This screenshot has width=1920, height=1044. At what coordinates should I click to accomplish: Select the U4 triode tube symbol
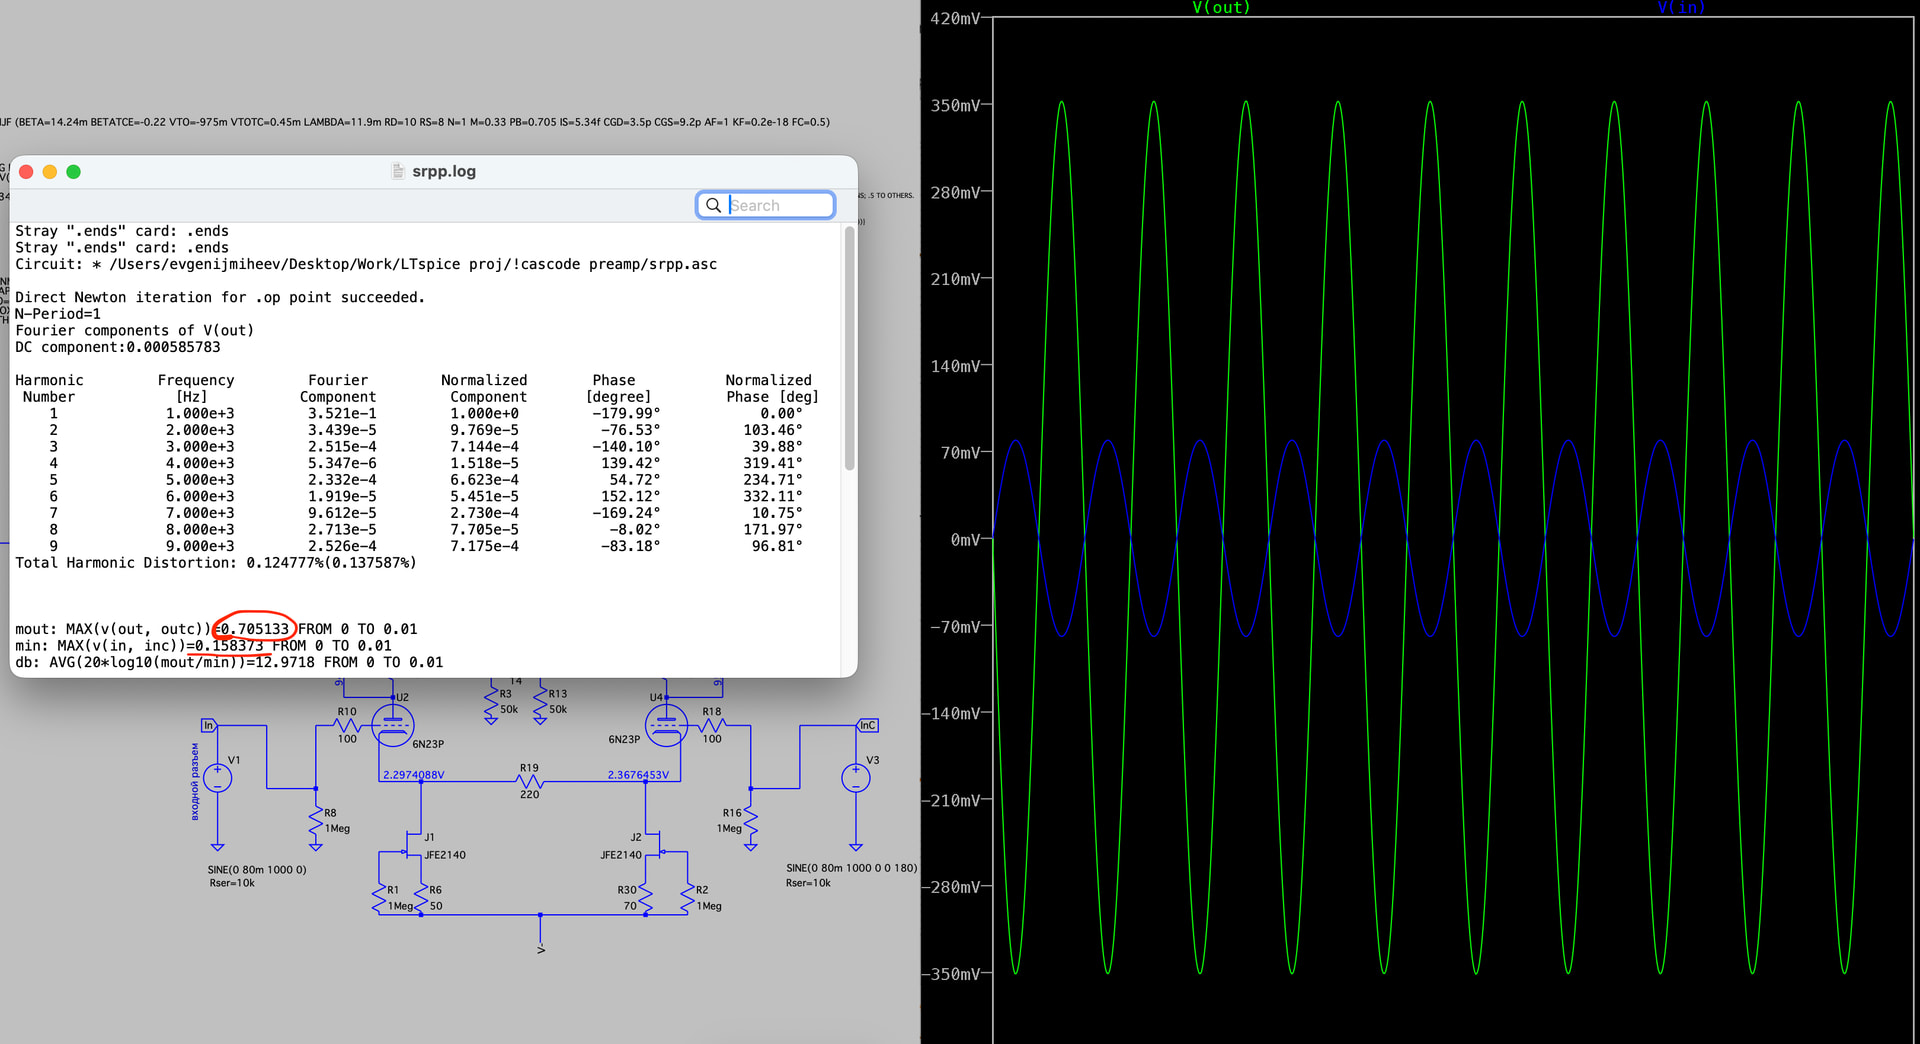click(666, 725)
